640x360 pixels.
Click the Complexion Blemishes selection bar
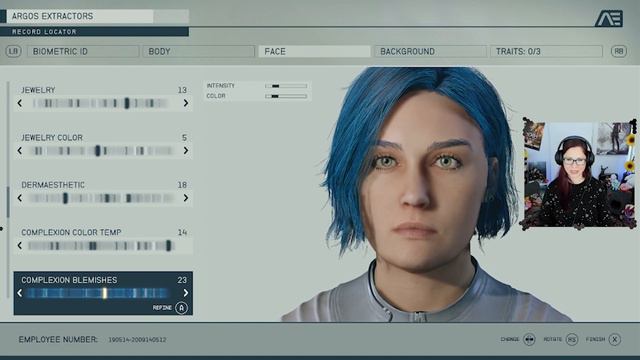point(98,293)
